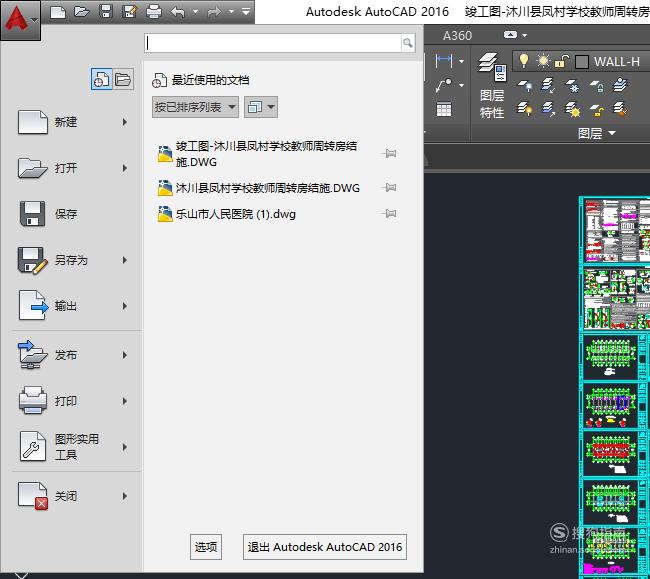
Task: Click the 选项 (Options) button
Action: [x=206, y=547]
